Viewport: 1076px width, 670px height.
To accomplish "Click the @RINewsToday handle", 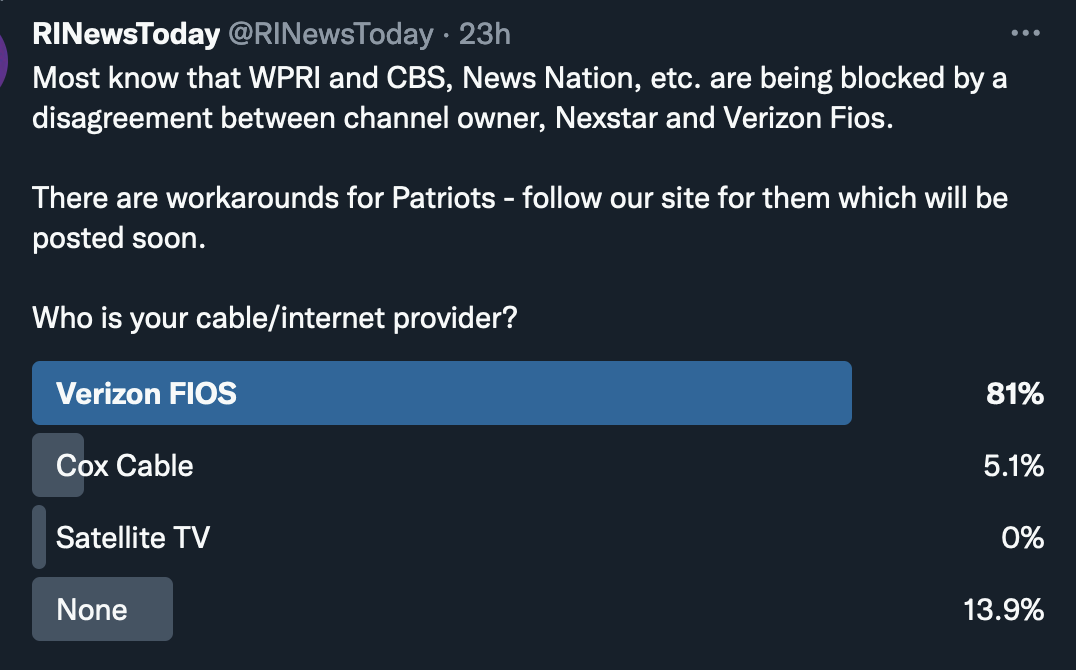I will point(331,35).
